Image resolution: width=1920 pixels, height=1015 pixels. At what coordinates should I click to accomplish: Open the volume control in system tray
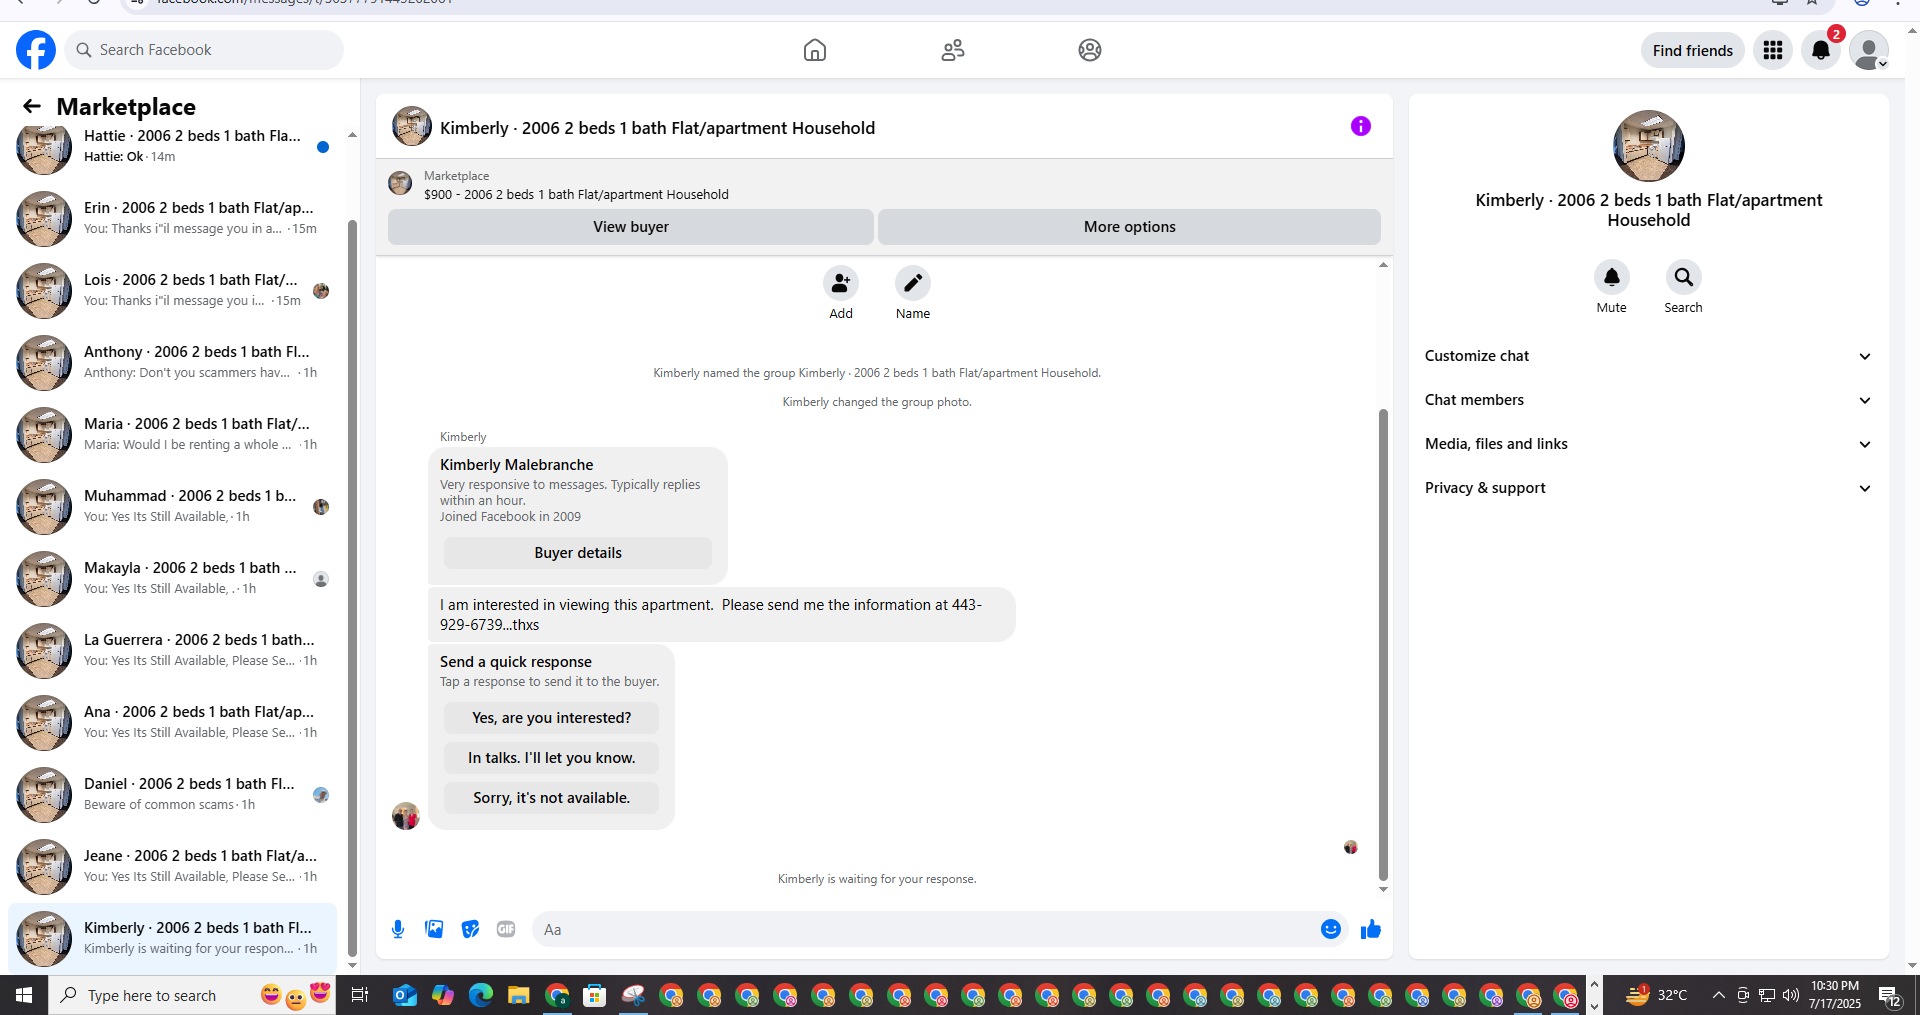click(1791, 995)
